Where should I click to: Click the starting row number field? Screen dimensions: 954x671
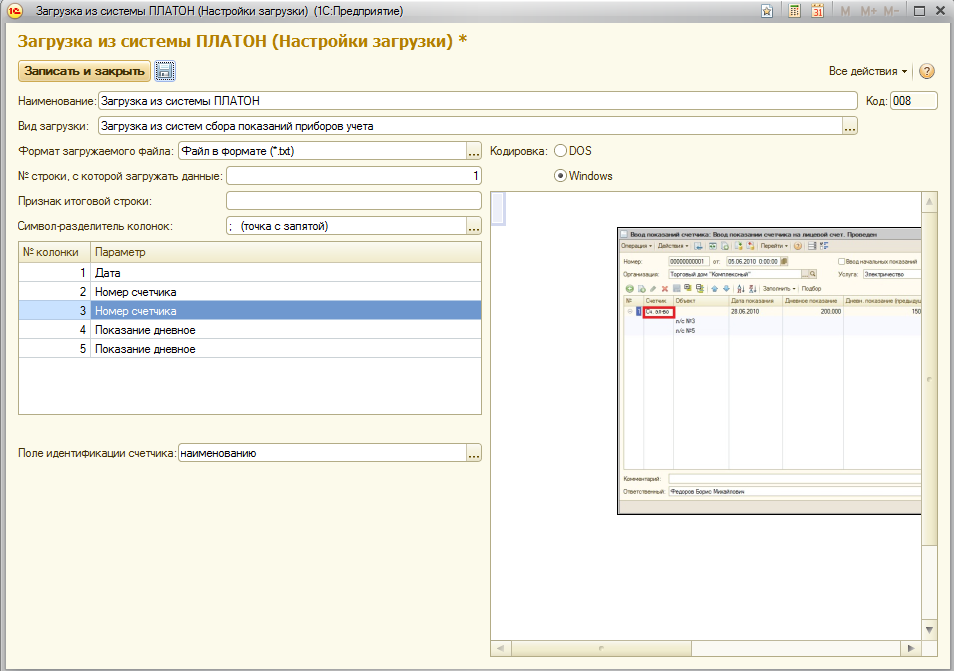click(x=353, y=176)
